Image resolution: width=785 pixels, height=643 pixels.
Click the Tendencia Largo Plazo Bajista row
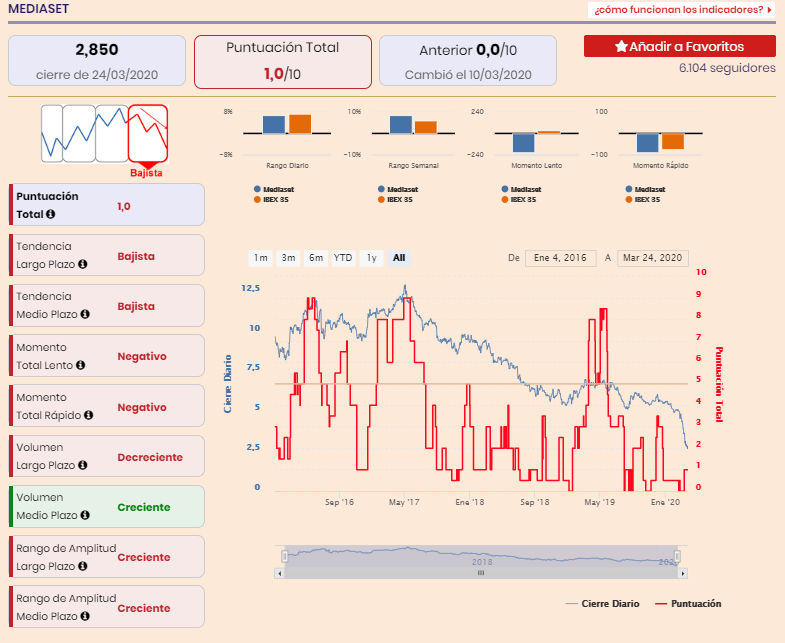point(107,255)
